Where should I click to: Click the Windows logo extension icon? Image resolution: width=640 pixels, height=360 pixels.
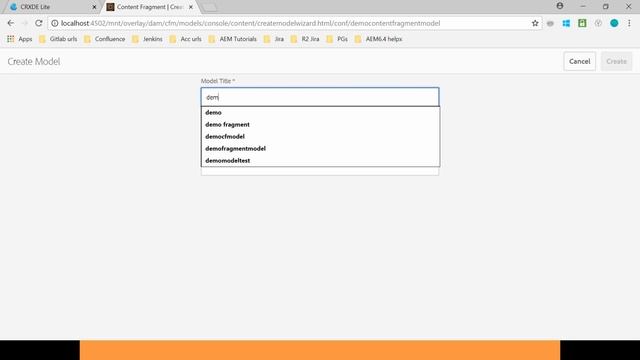[566, 23]
